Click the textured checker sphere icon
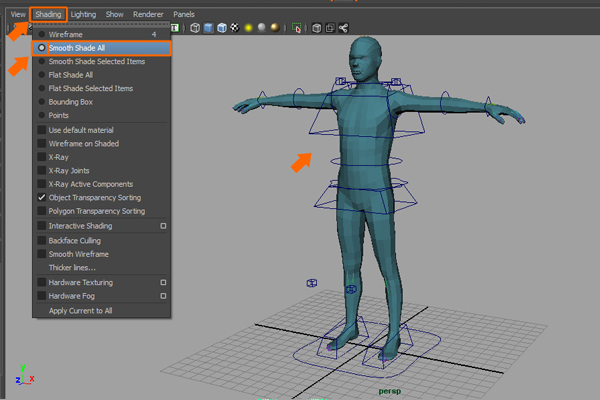This screenshot has width=600, height=400. 235,28
